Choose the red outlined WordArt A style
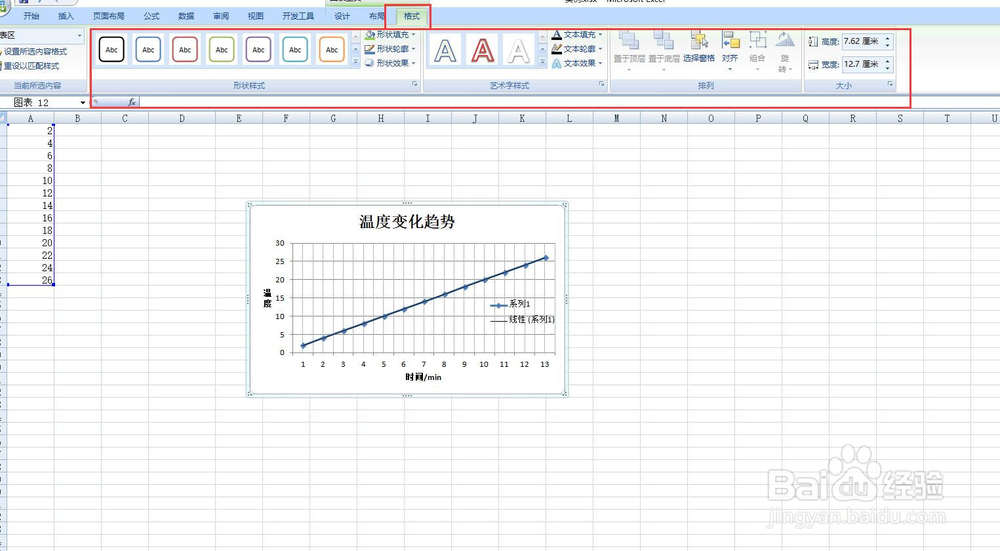The height and width of the screenshot is (551, 1000). (482, 50)
